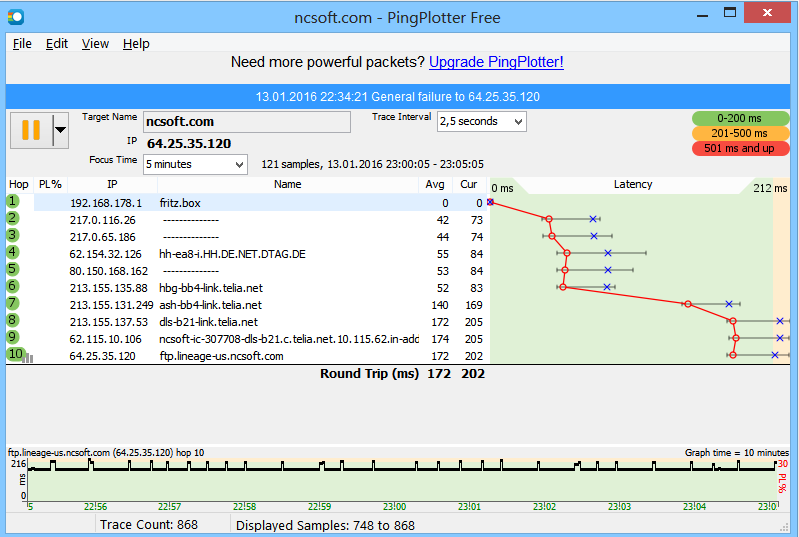
Task: Click the hop 10 green circle icon
Action: (x=13, y=355)
